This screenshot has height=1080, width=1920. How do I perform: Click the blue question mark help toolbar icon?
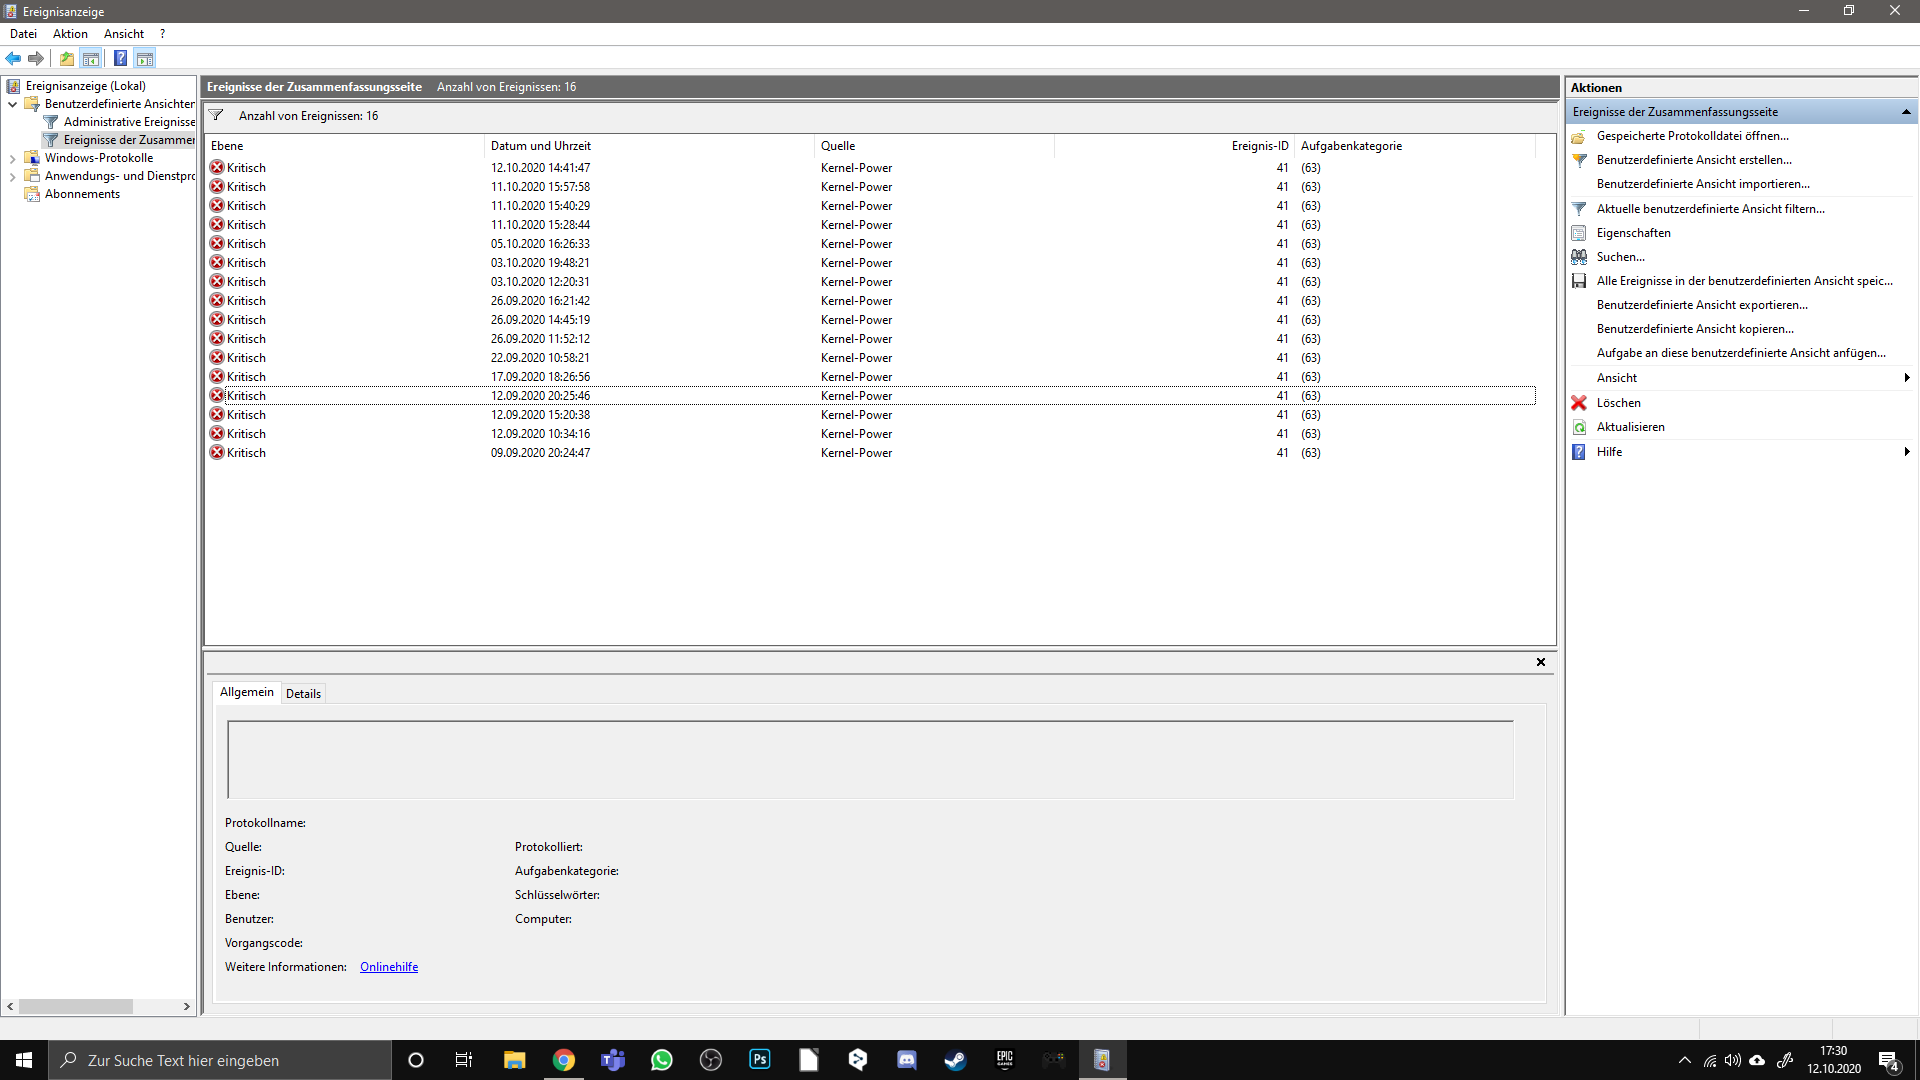point(120,58)
